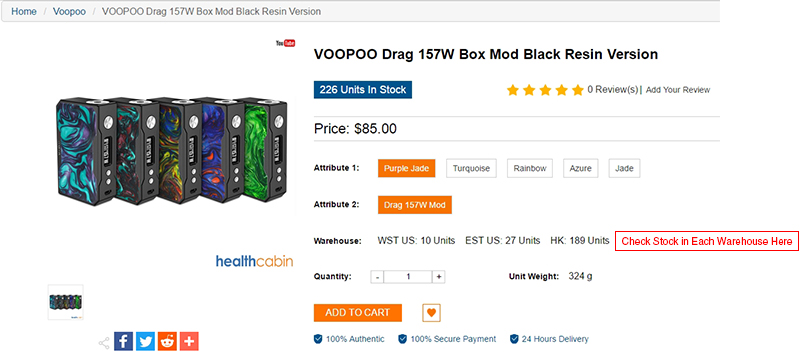The height and width of the screenshot is (364, 800).
Task: Go to Home breadcrumb
Action: (x=24, y=11)
